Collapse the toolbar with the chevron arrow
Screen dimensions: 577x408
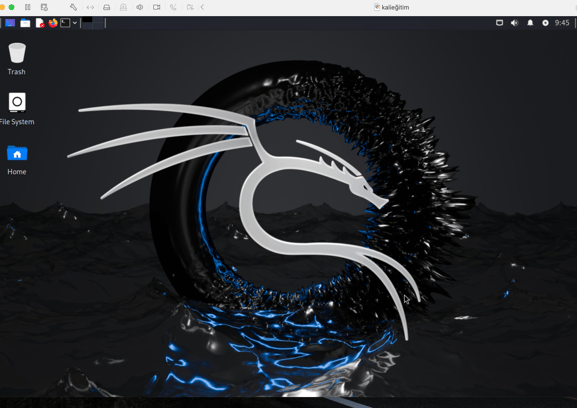tap(202, 7)
